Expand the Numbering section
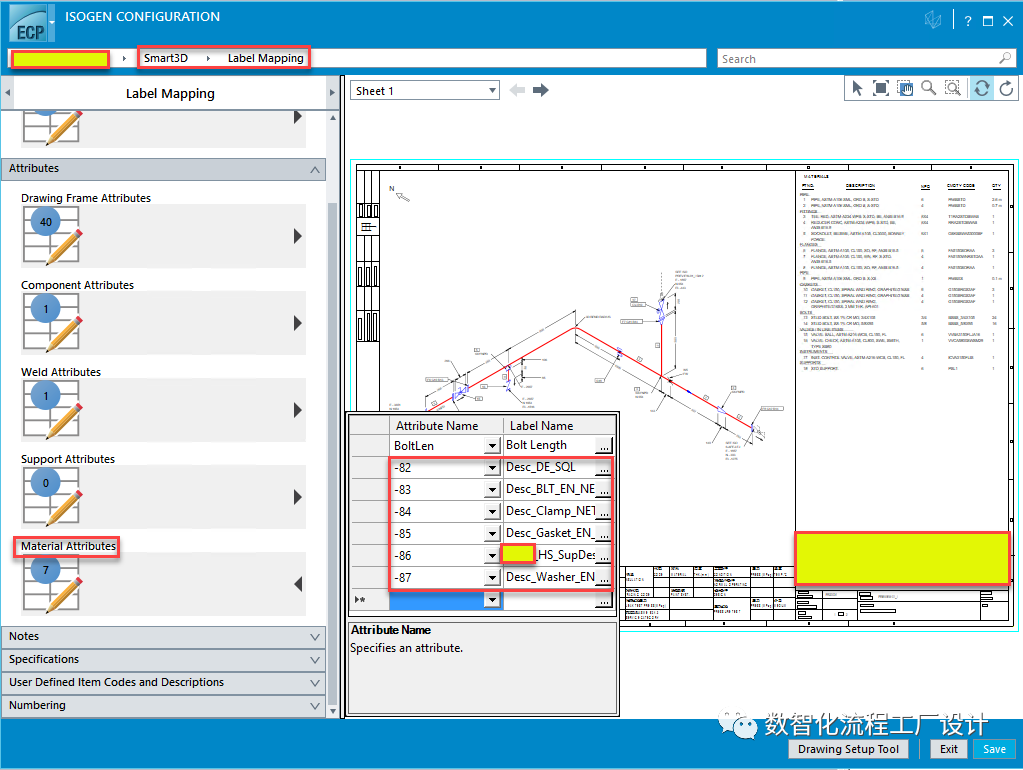1023x770 pixels. coord(315,706)
